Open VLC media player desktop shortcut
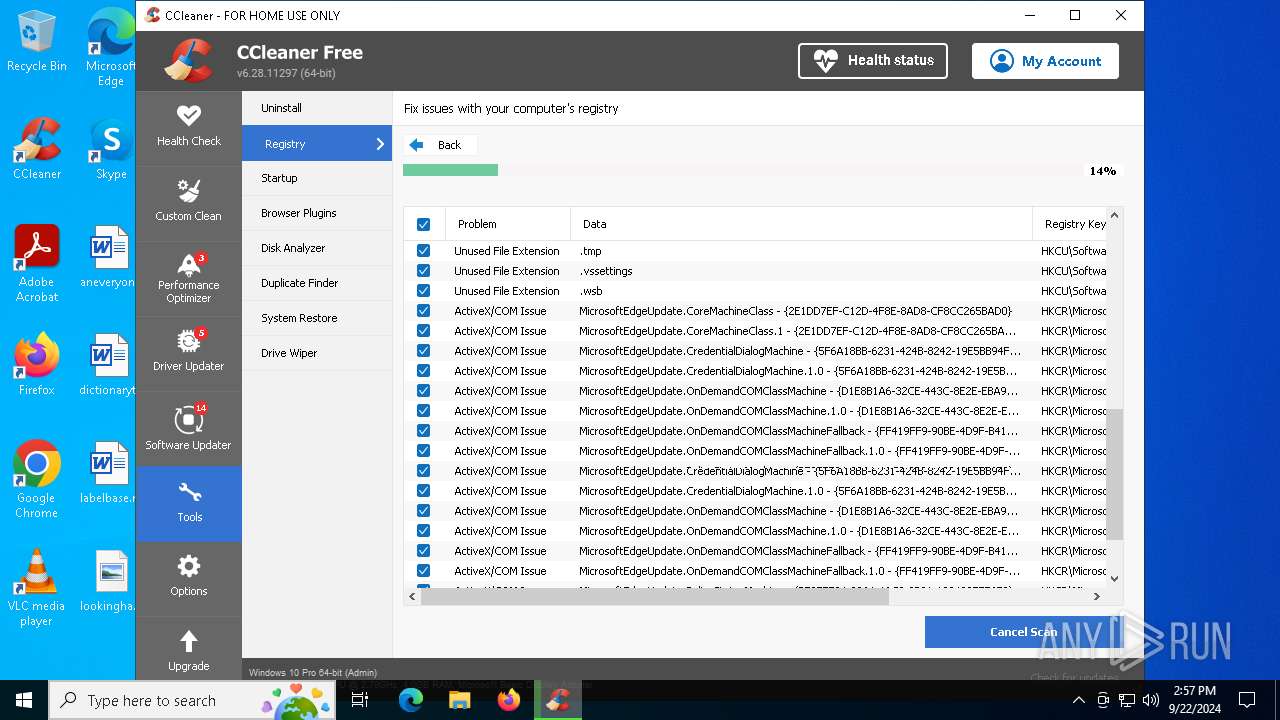 tap(37, 588)
